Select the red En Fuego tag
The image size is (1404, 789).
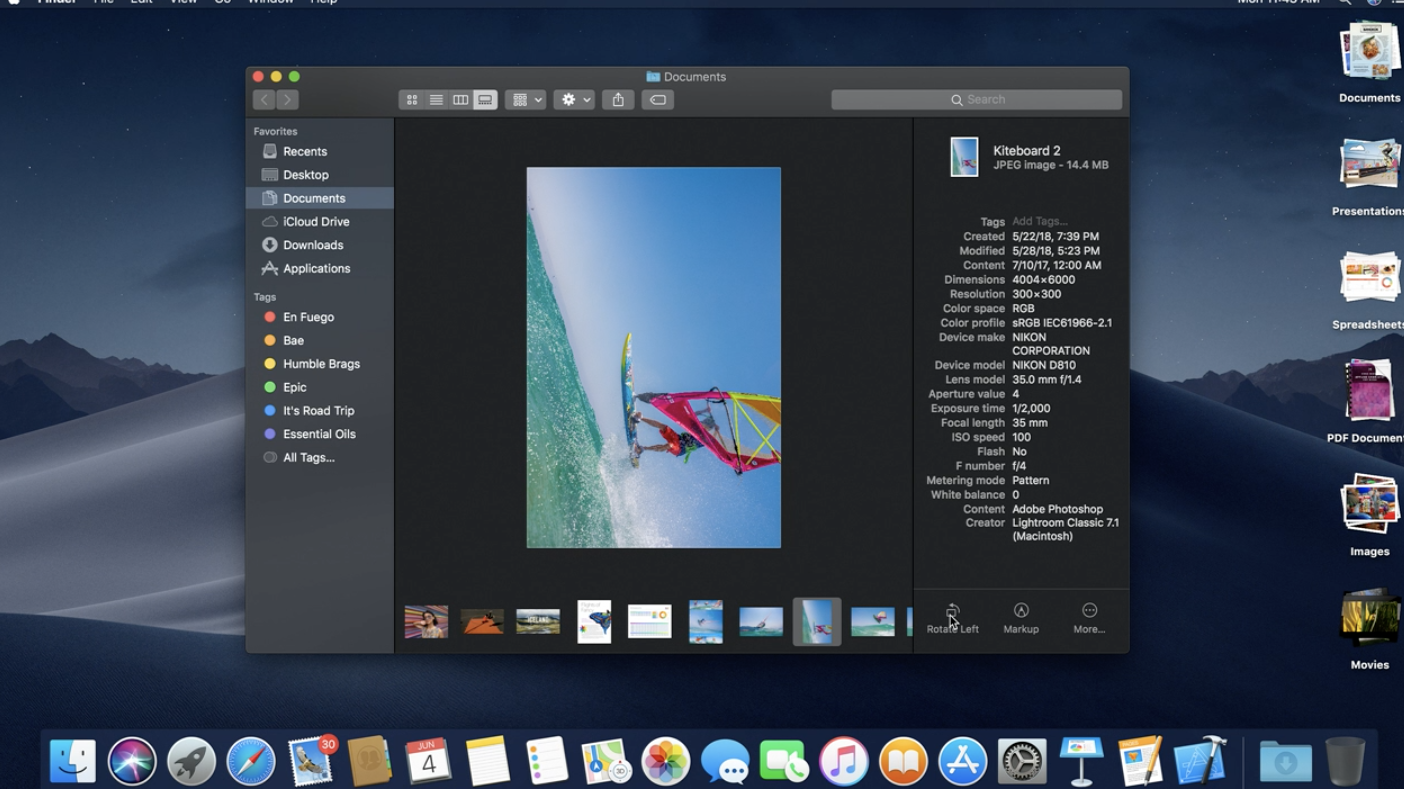point(319,317)
